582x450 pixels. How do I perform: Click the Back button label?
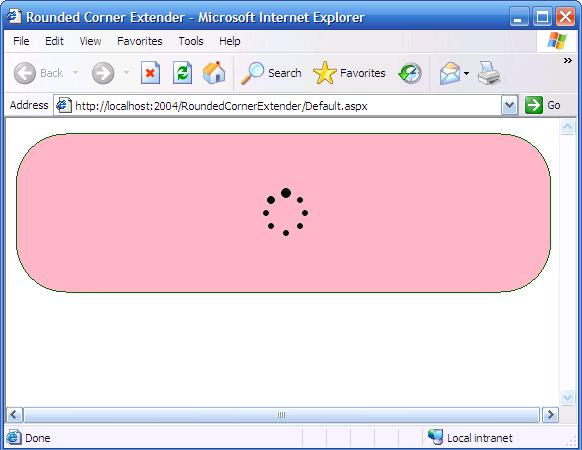click(52, 73)
